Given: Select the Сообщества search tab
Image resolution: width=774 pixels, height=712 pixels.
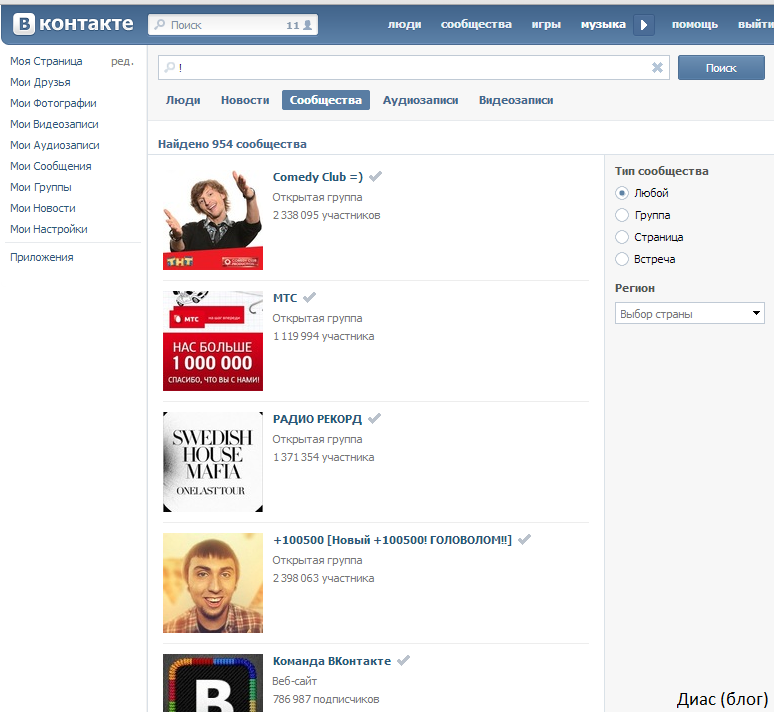Looking at the screenshot, I should click(x=326, y=100).
